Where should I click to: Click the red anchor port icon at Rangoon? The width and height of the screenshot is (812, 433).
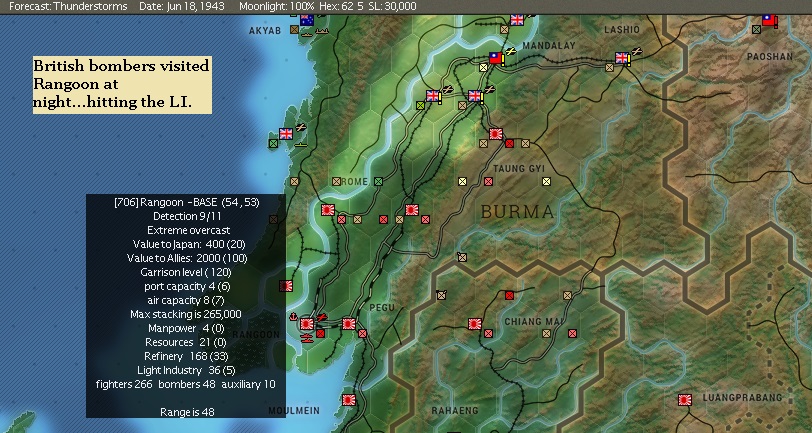[293, 316]
